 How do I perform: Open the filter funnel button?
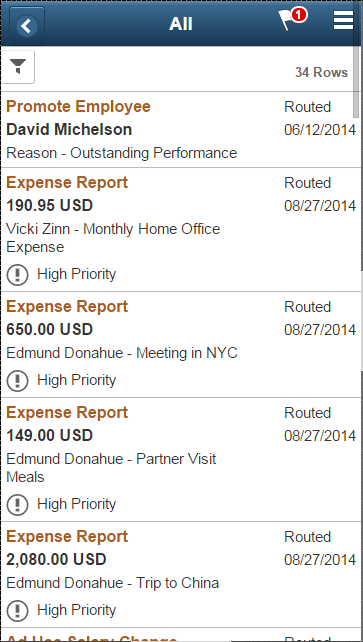click(x=18, y=67)
